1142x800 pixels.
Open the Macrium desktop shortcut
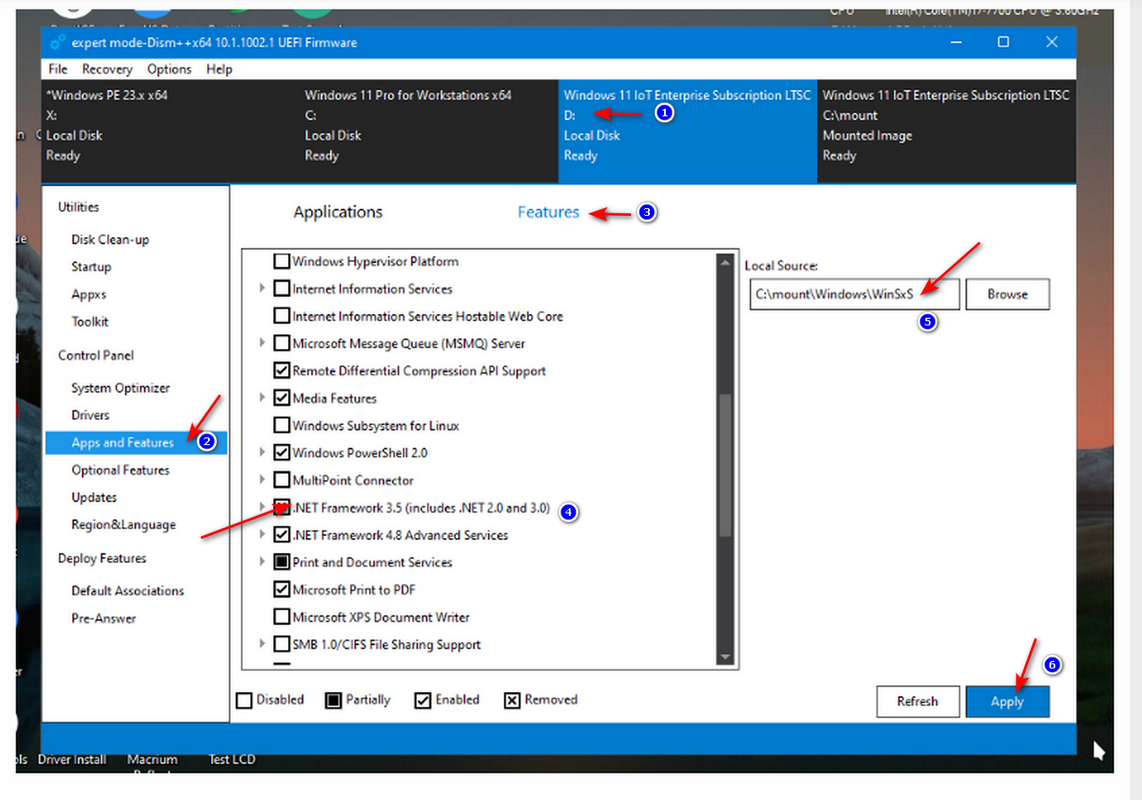[152, 762]
